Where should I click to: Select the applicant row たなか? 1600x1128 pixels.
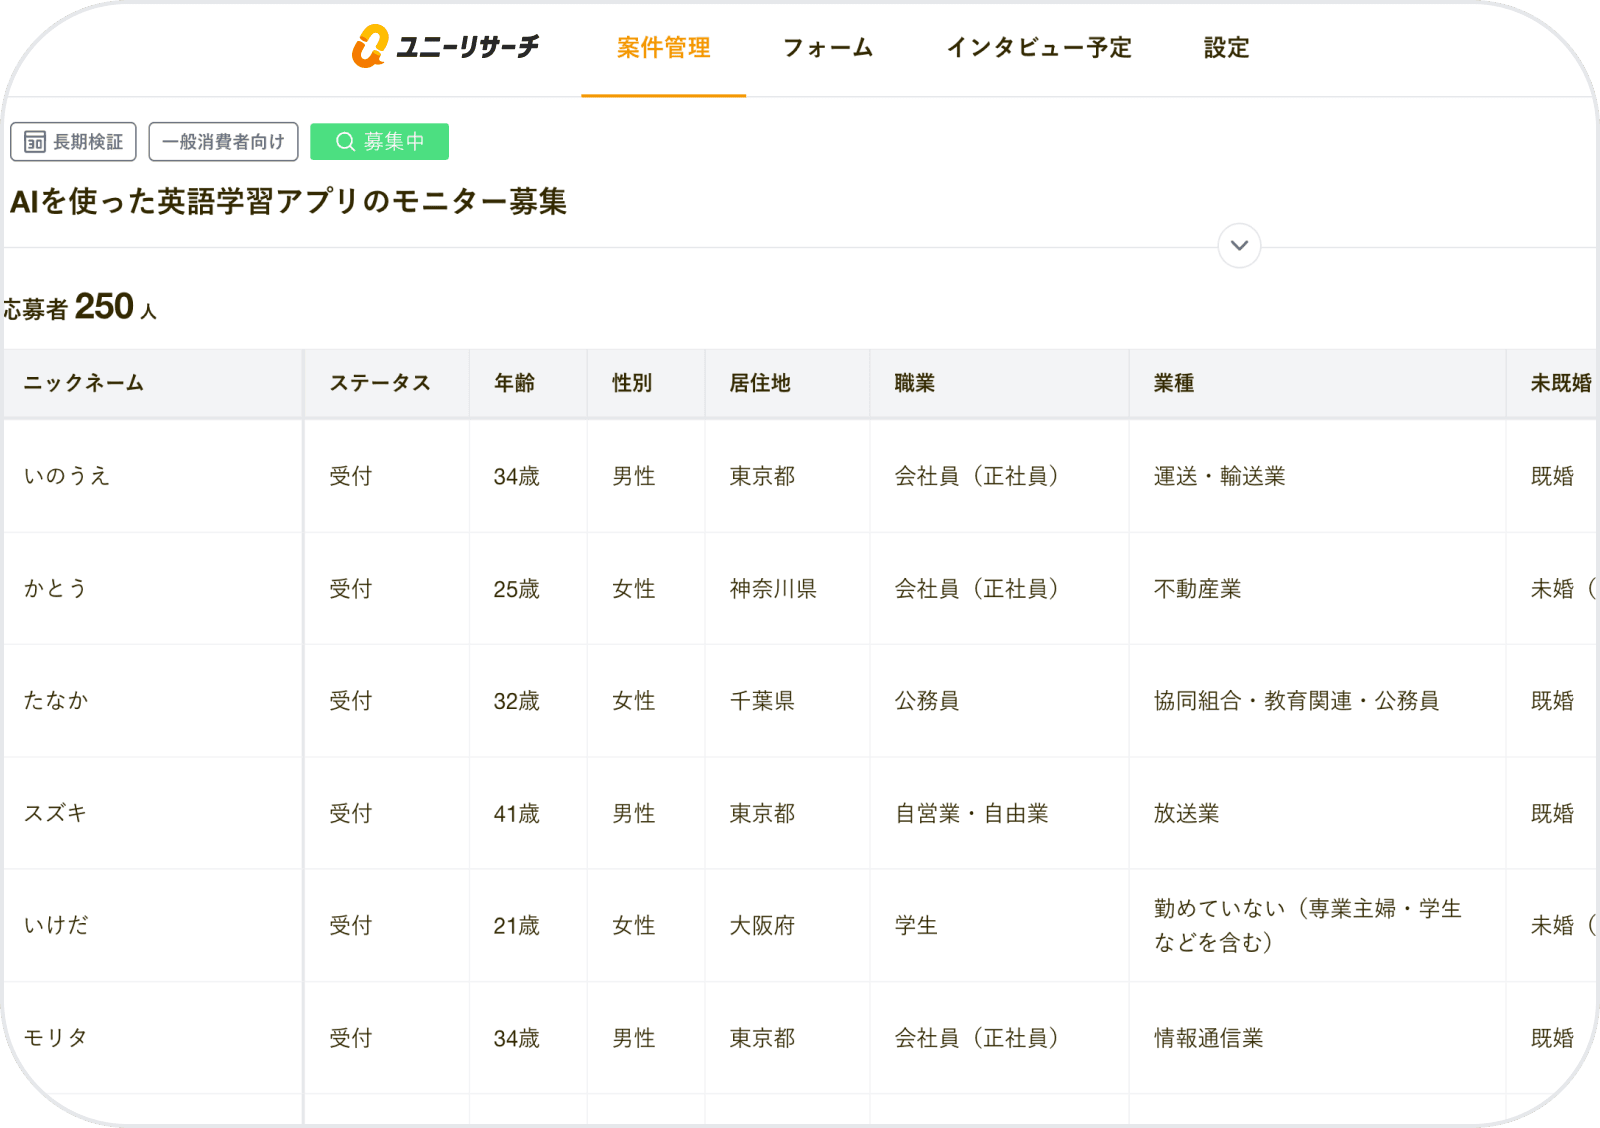pos(150,701)
